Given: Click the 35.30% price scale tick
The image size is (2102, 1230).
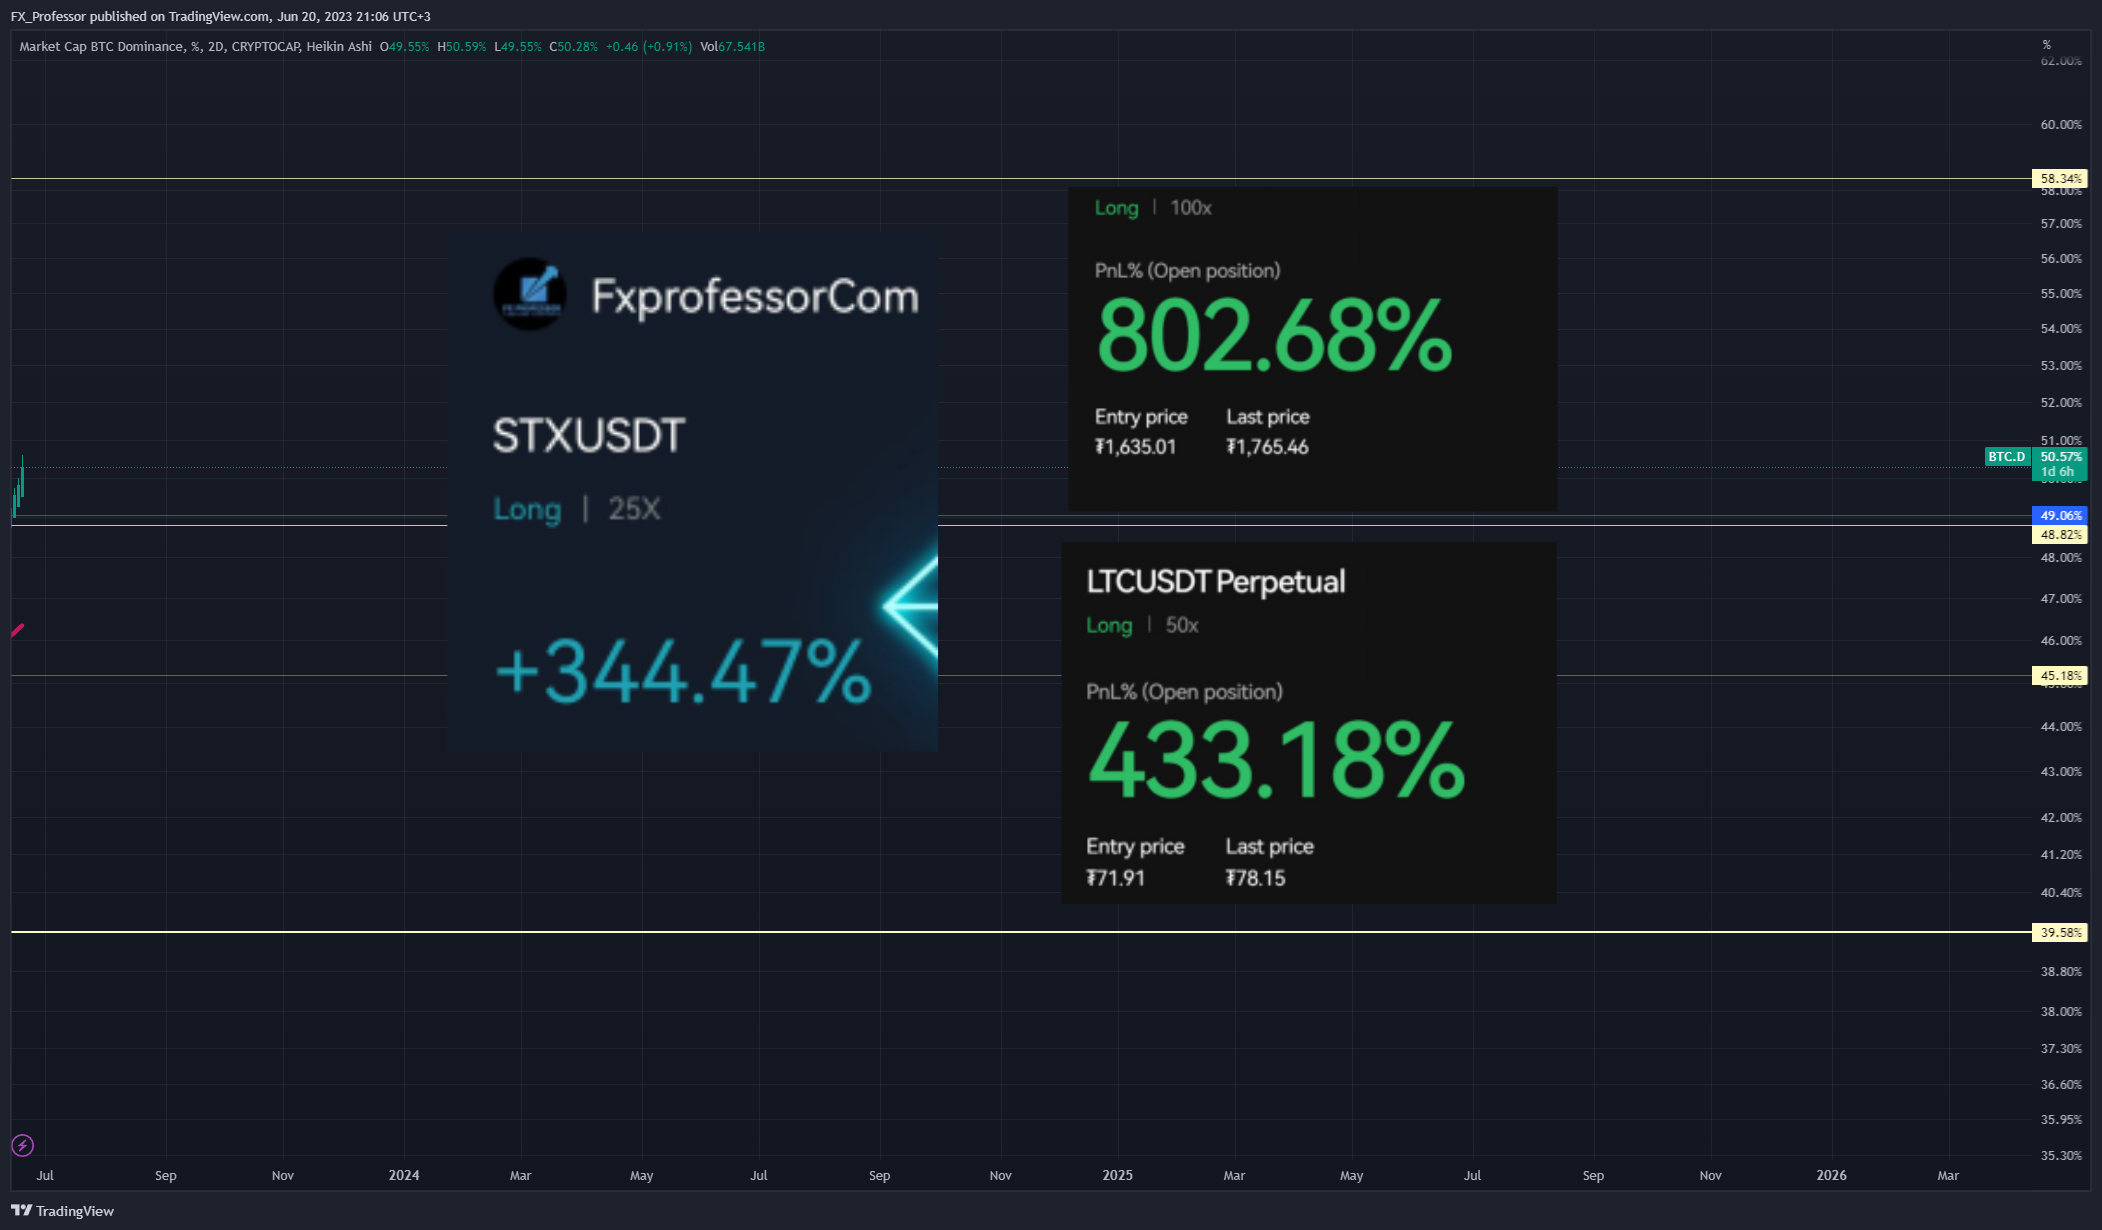Looking at the screenshot, I should click(x=2061, y=1156).
